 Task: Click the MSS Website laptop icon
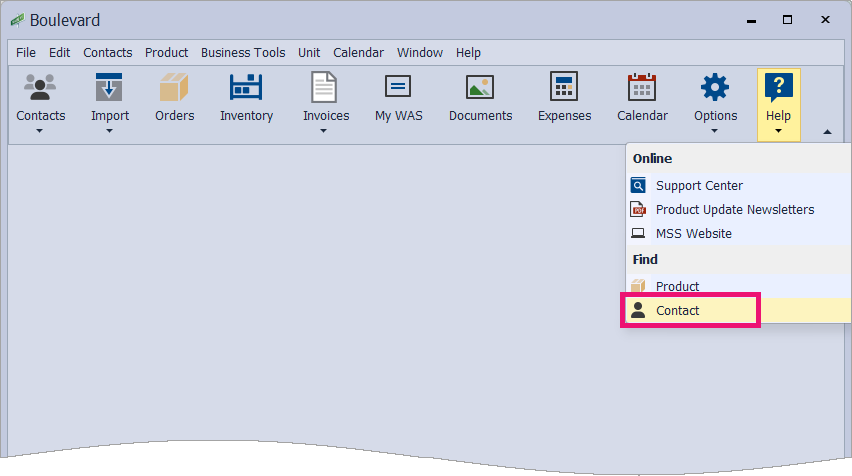[638, 233]
